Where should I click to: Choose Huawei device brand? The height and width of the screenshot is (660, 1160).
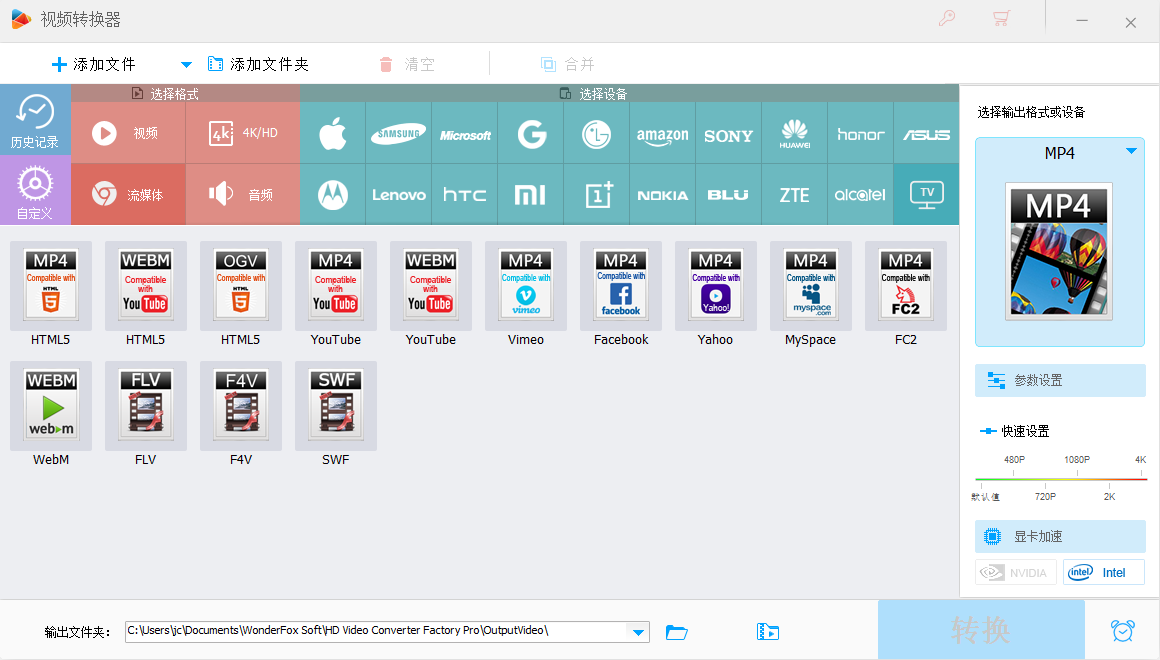(x=795, y=133)
